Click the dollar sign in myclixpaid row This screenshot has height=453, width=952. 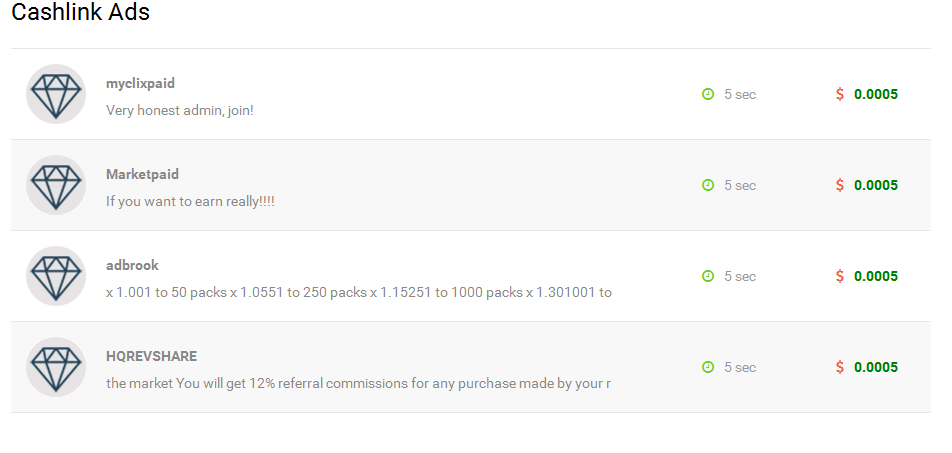point(840,94)
